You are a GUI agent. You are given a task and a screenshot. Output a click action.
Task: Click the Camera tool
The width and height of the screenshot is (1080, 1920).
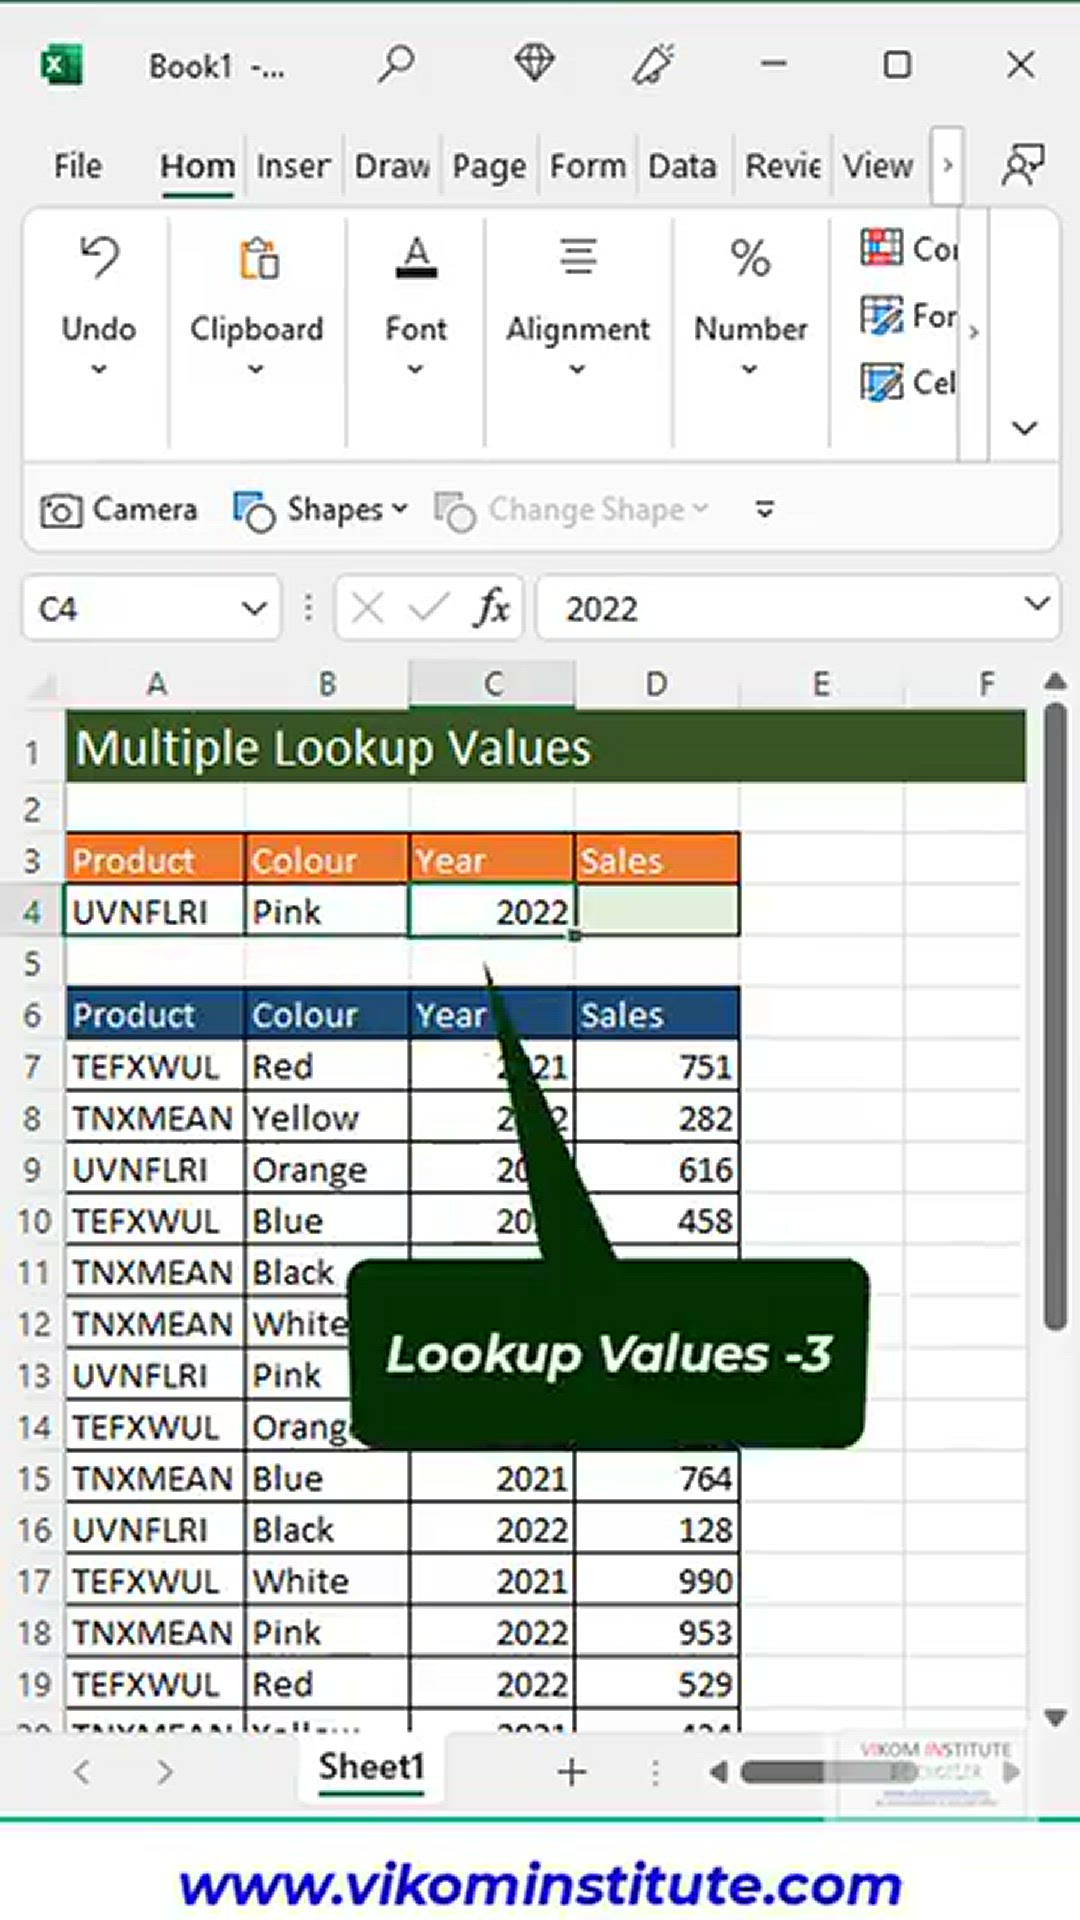(x=119, y=510)
